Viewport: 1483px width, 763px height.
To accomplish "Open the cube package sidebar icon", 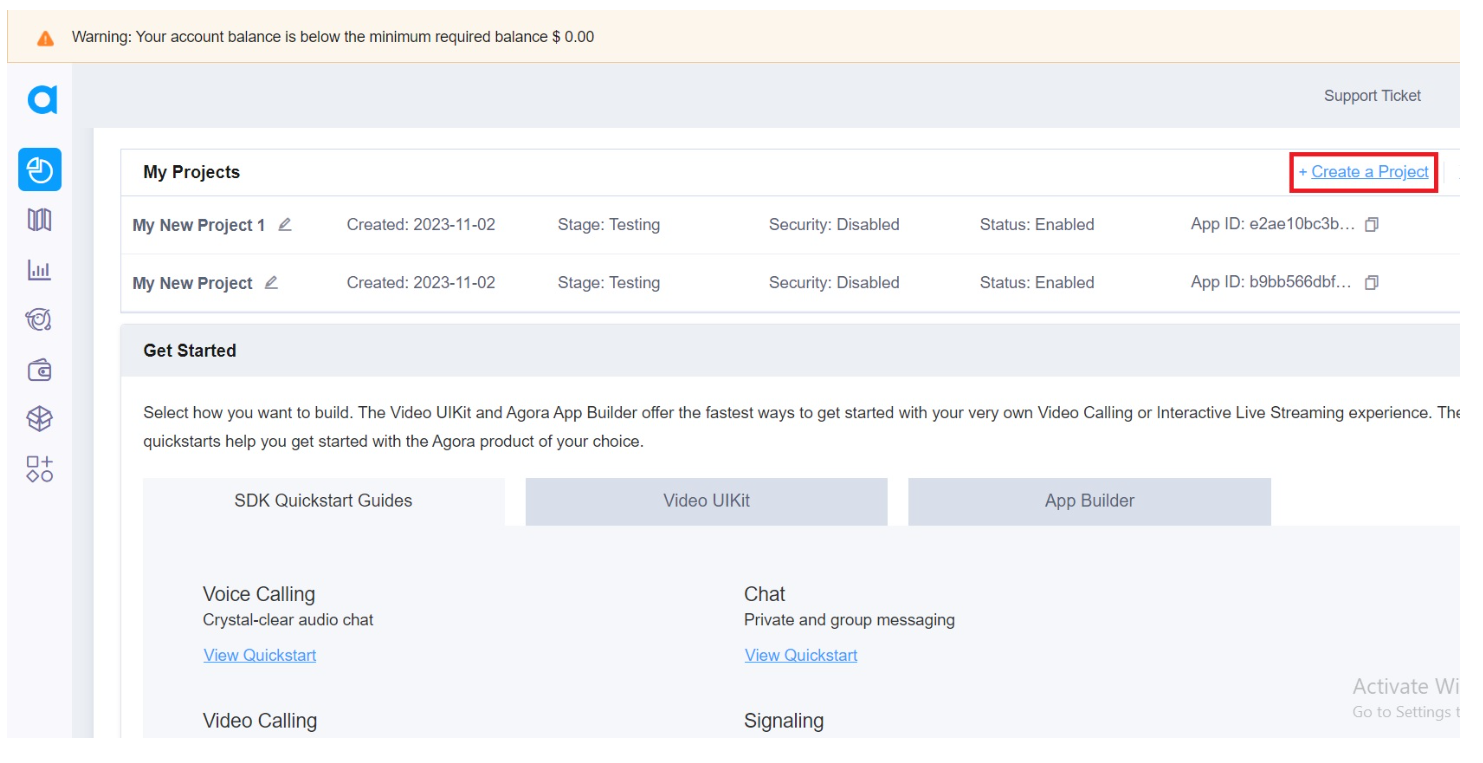I will point(39,420).
